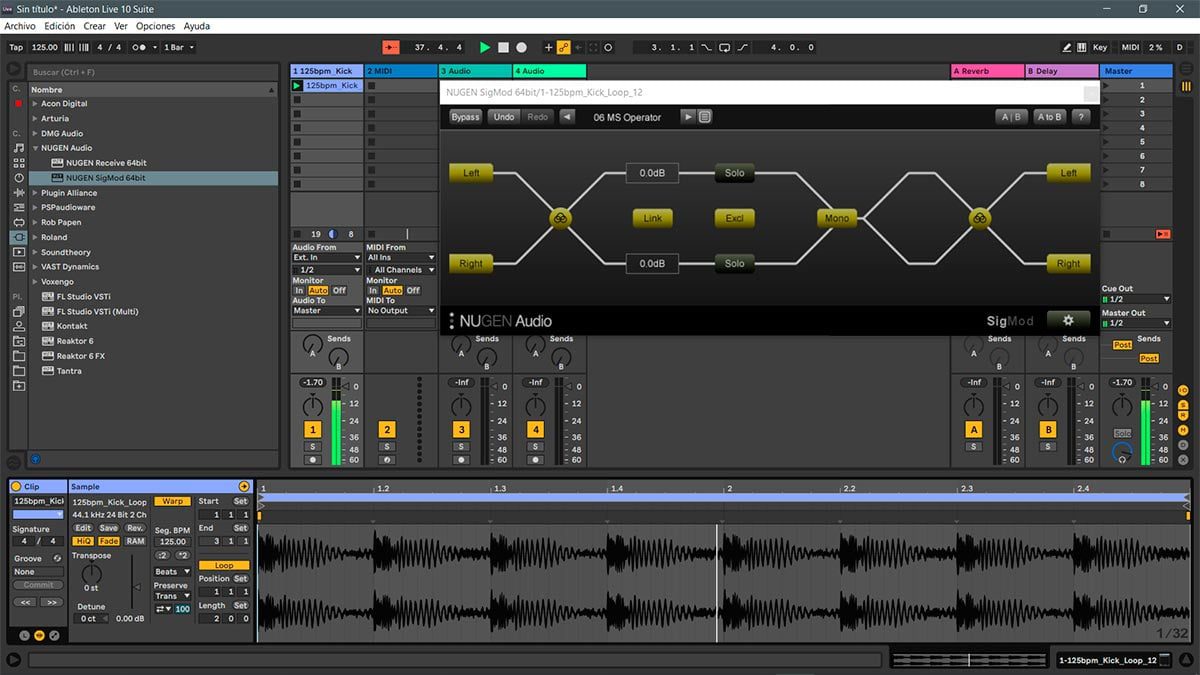
Task: Click the Tap tempo button
Action: pos(16,47)
